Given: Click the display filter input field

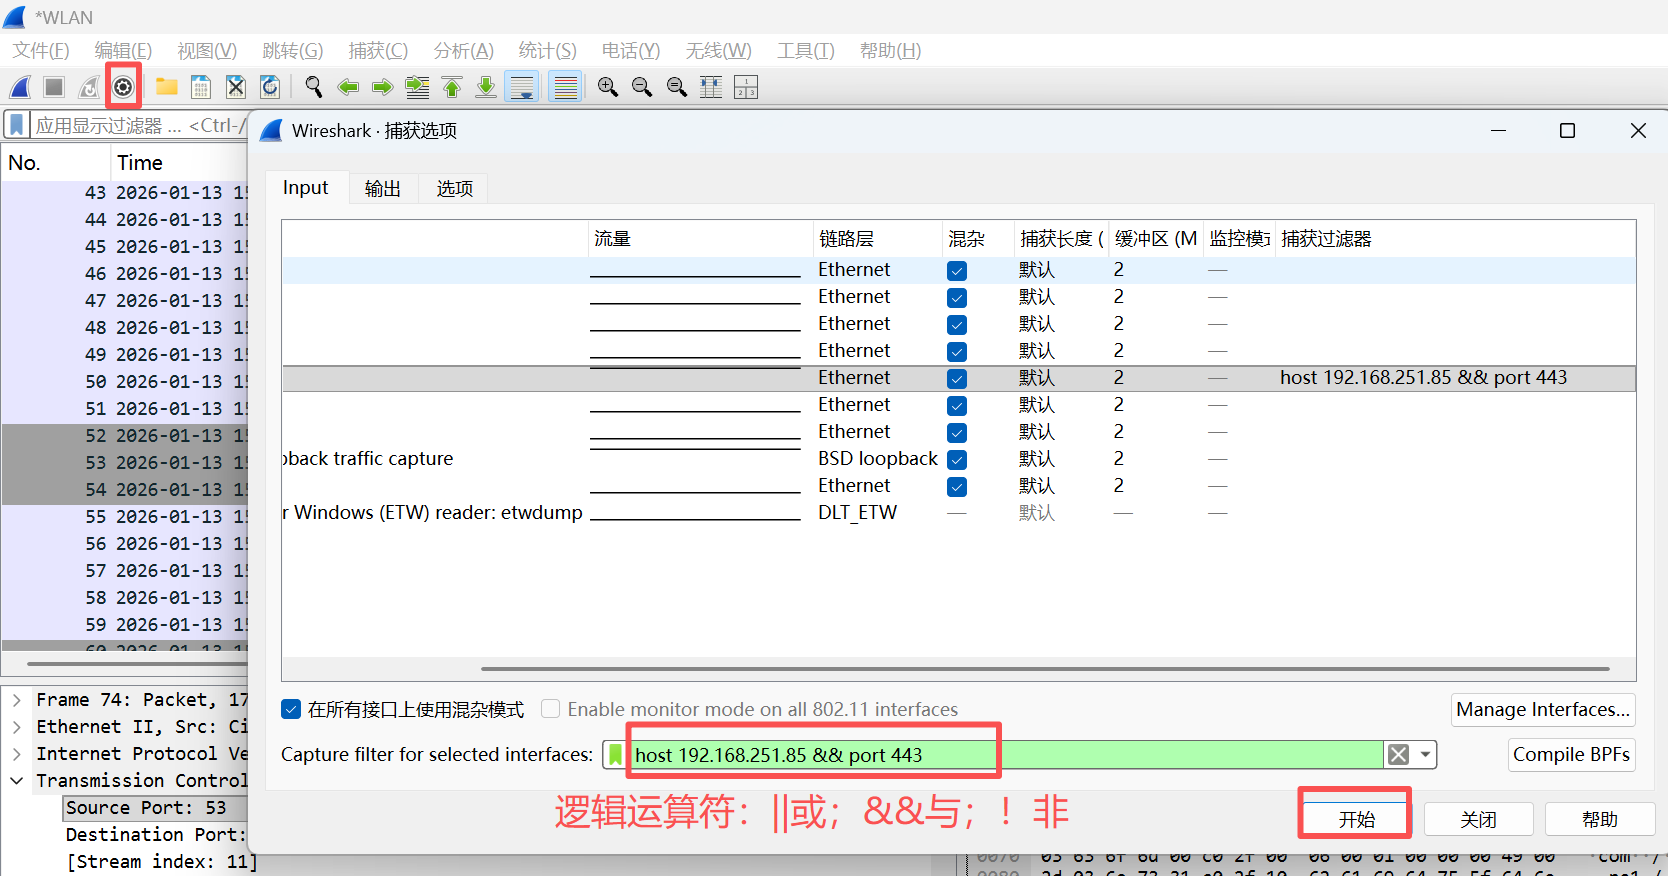Looking at the screenshot, I should [140, 125].
